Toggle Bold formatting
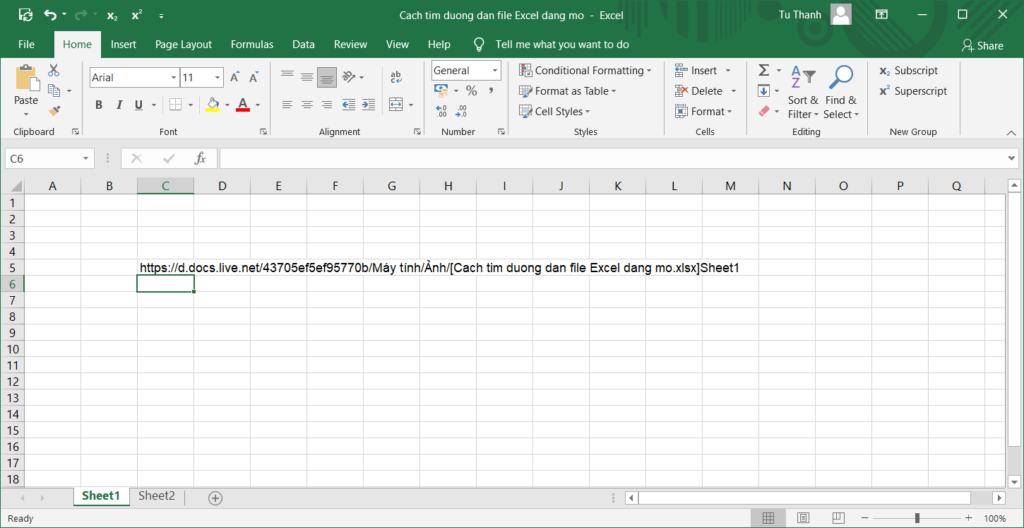This screenshot has height=528, width=1024. (99, 105)
